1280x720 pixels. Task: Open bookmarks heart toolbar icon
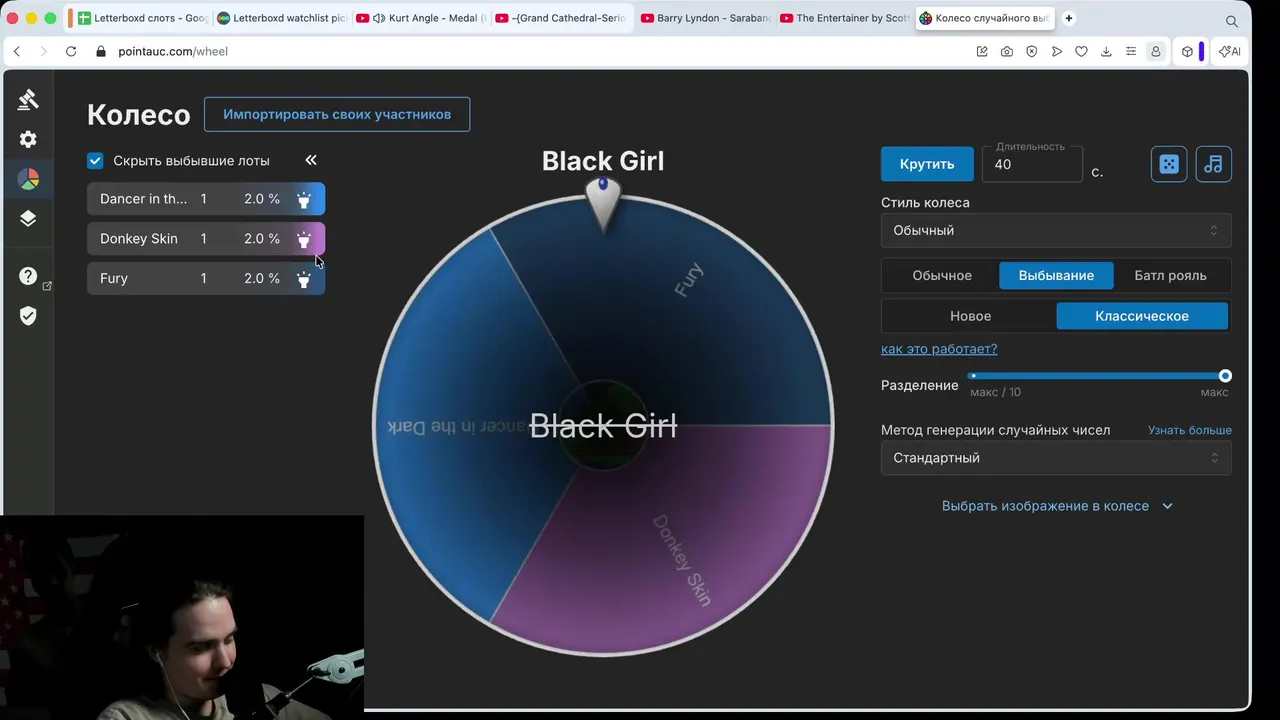(1081, 51)
